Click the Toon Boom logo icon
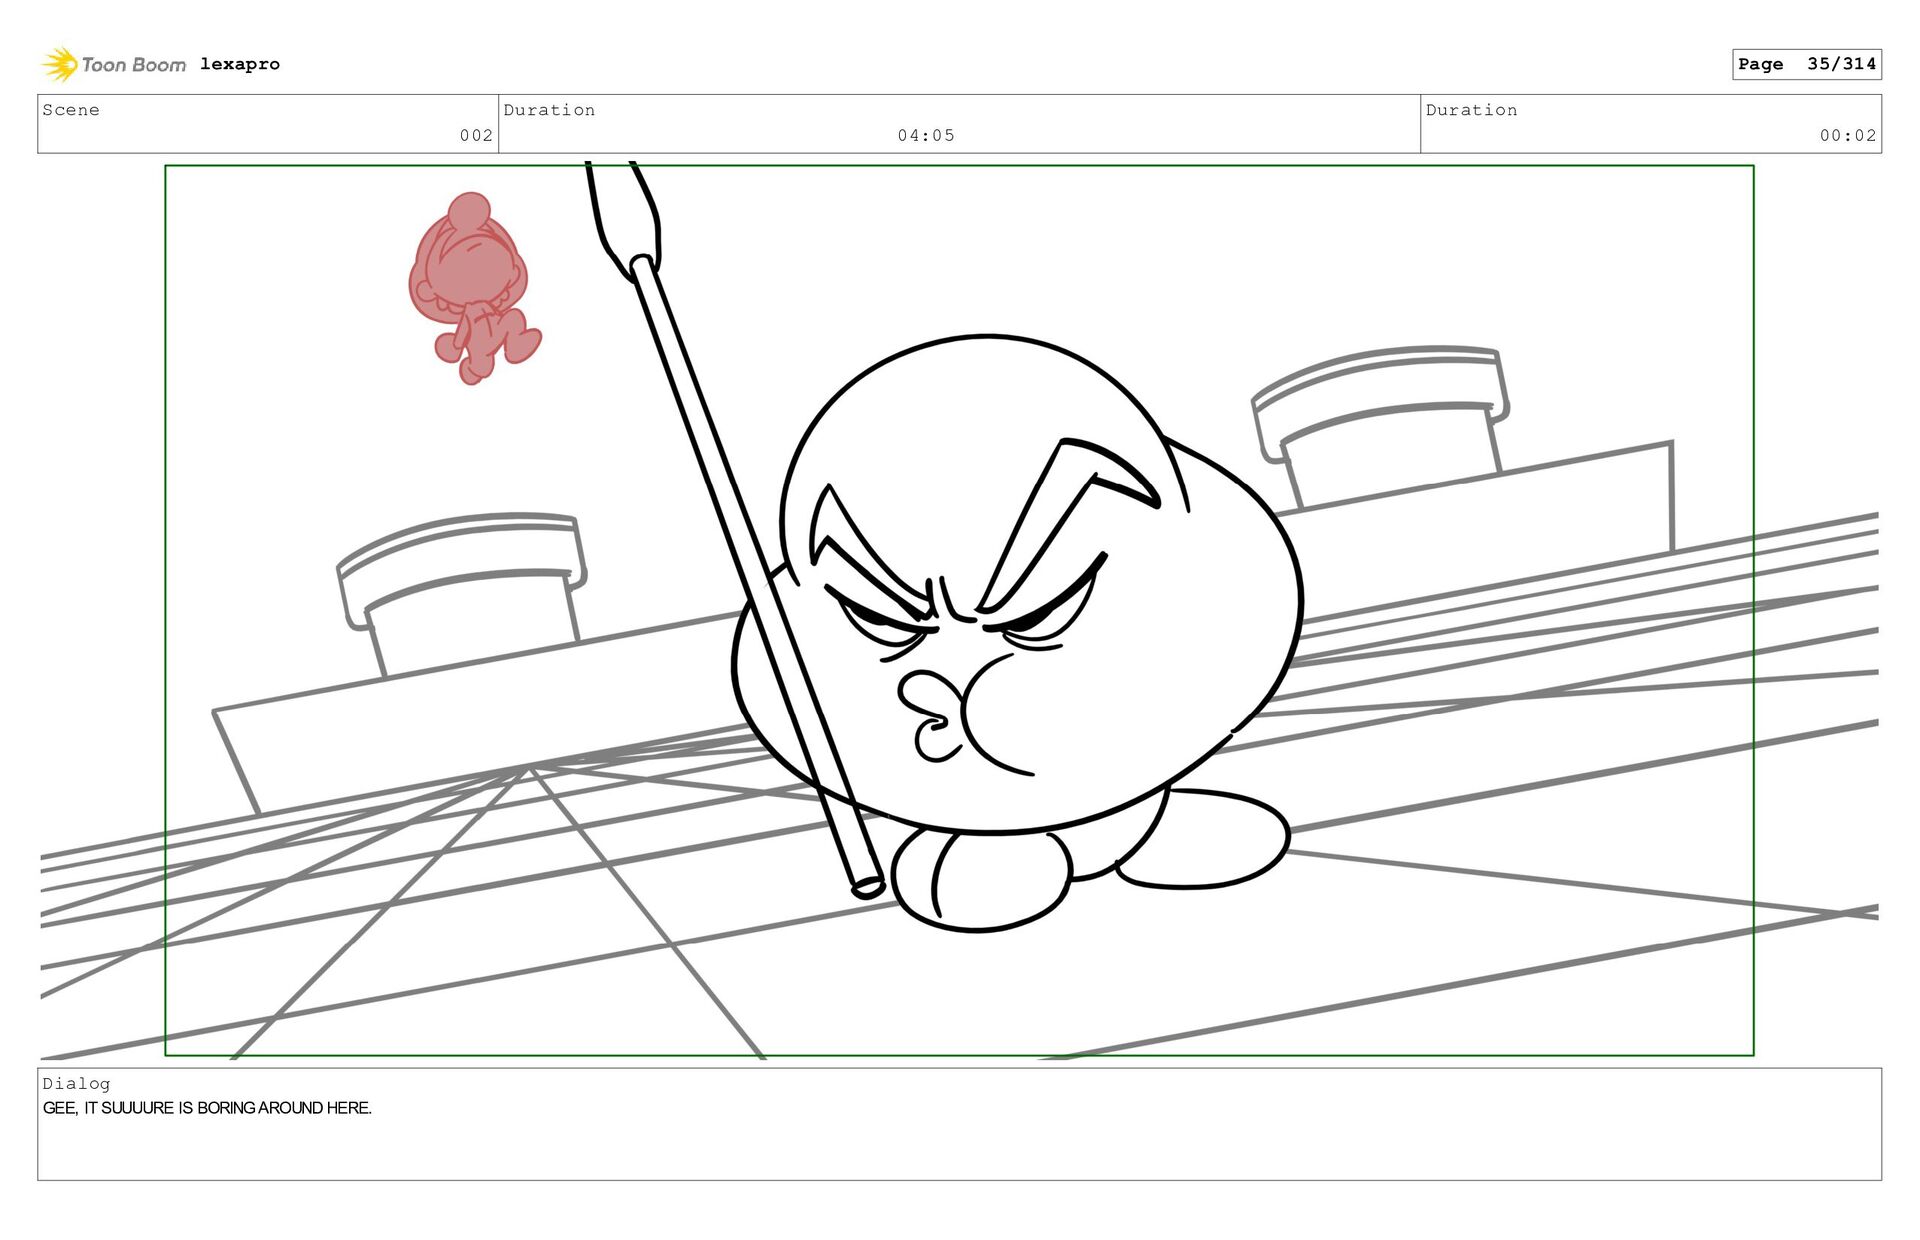The image size is (1920, 1240). click(60, 64)
